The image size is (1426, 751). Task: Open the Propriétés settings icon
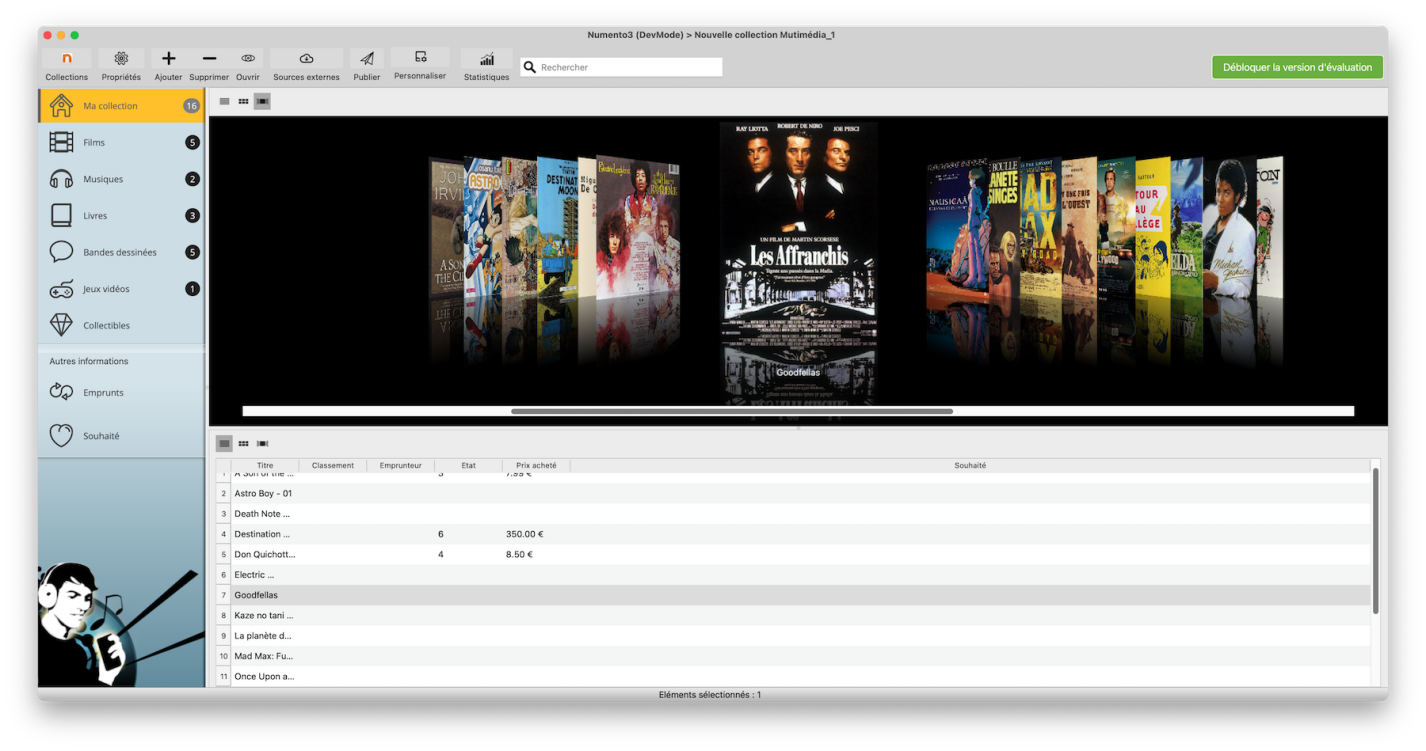point(121,59)
